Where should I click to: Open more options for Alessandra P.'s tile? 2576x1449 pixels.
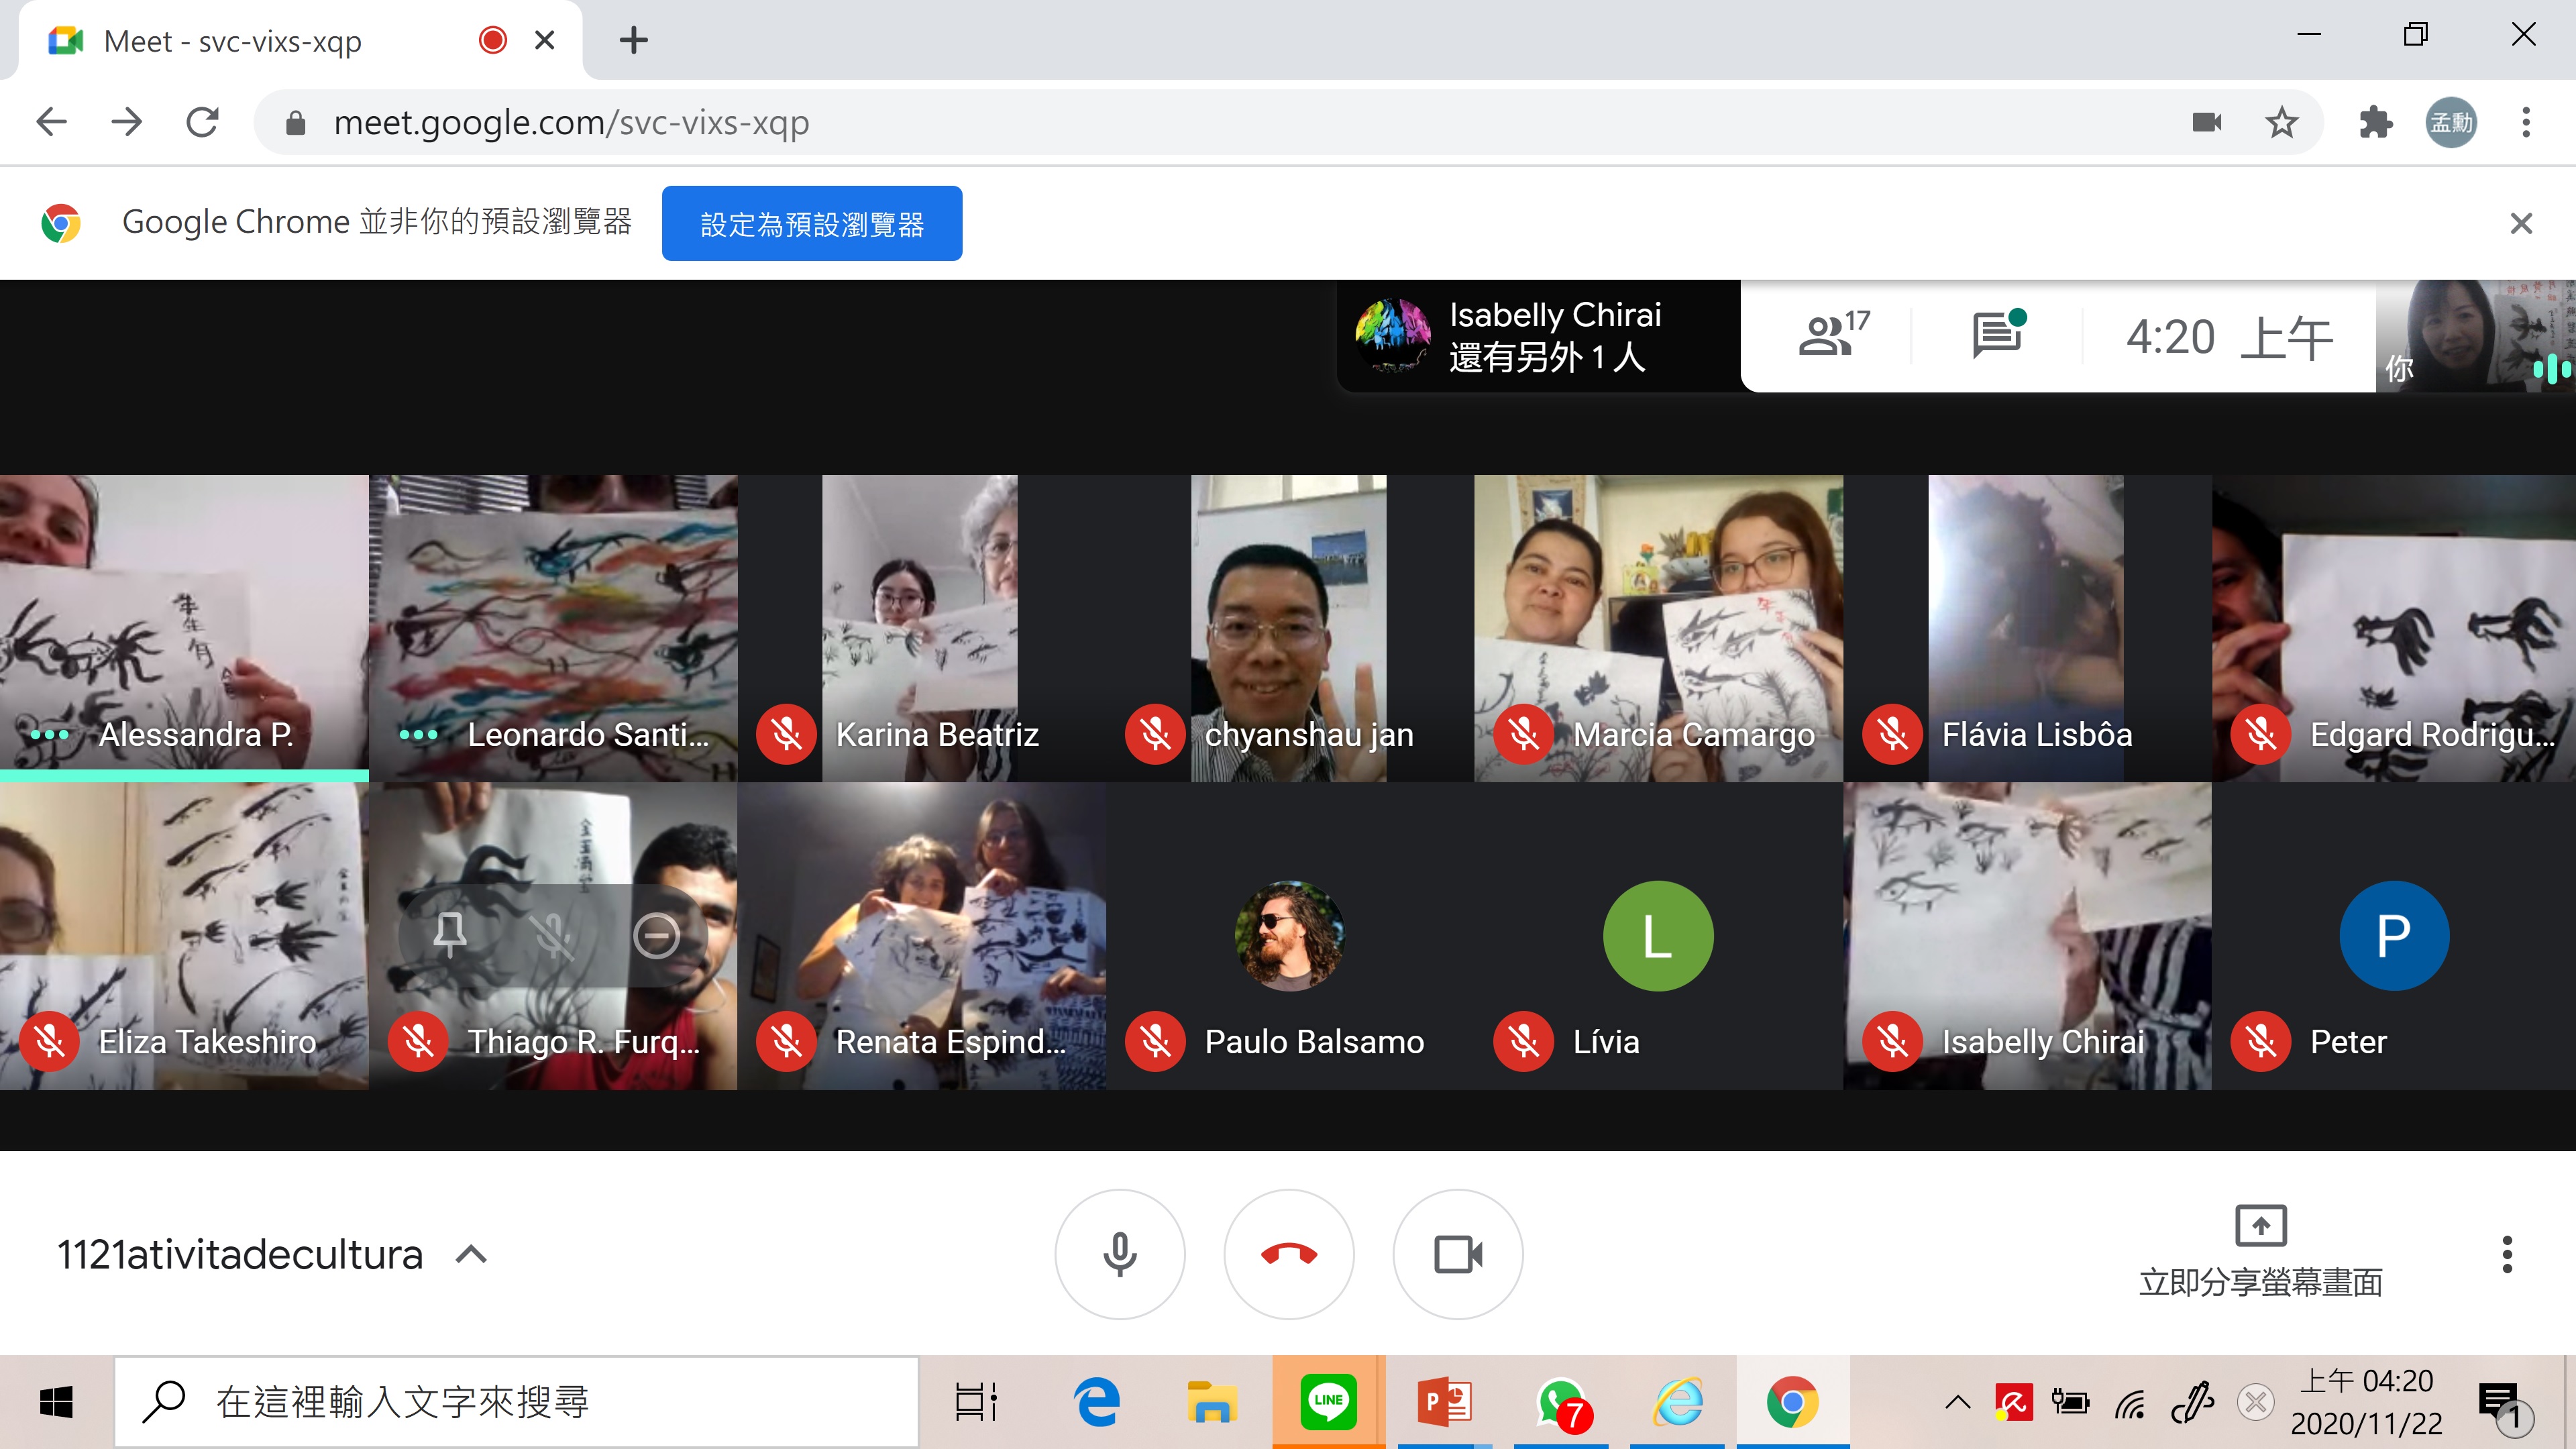pyautogui.click(x=50, y=735)
